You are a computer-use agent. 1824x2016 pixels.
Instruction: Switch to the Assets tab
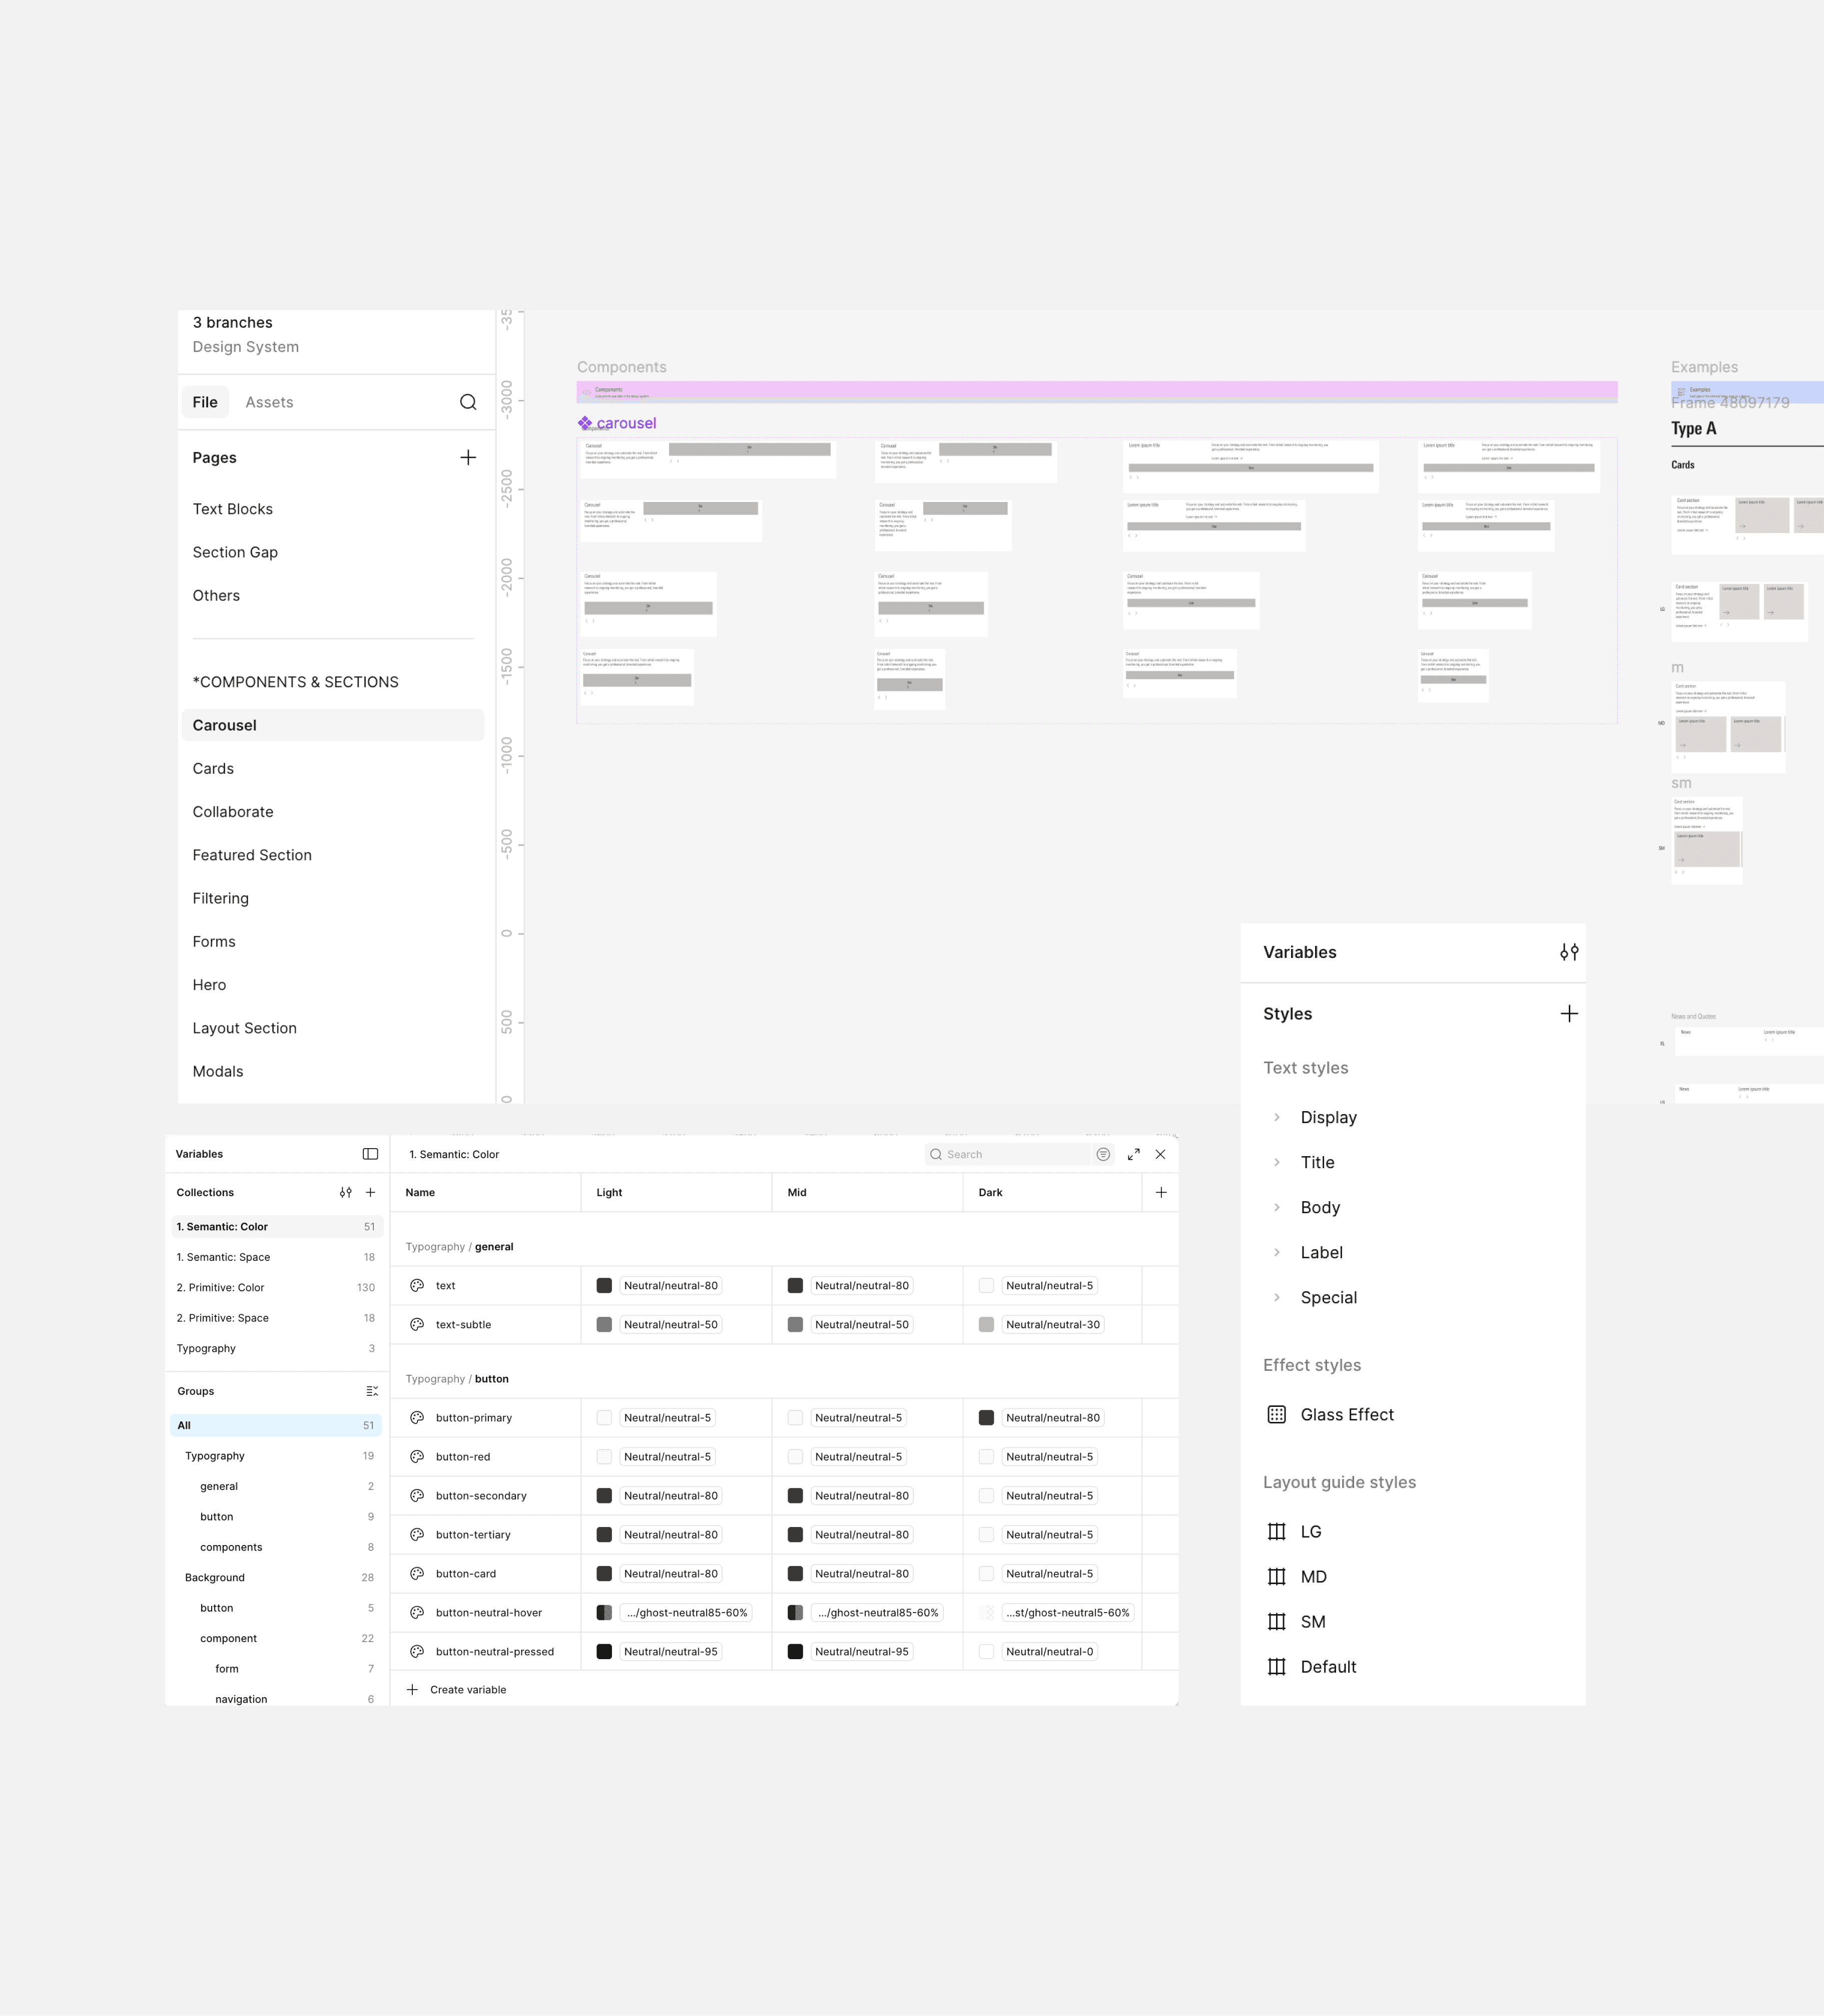point(268,402)
